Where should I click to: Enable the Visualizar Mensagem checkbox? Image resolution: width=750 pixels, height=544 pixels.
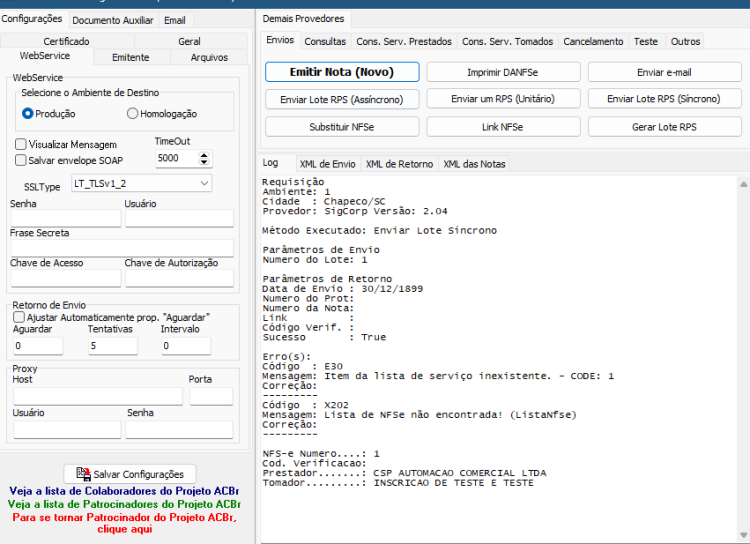coord(21,144)
